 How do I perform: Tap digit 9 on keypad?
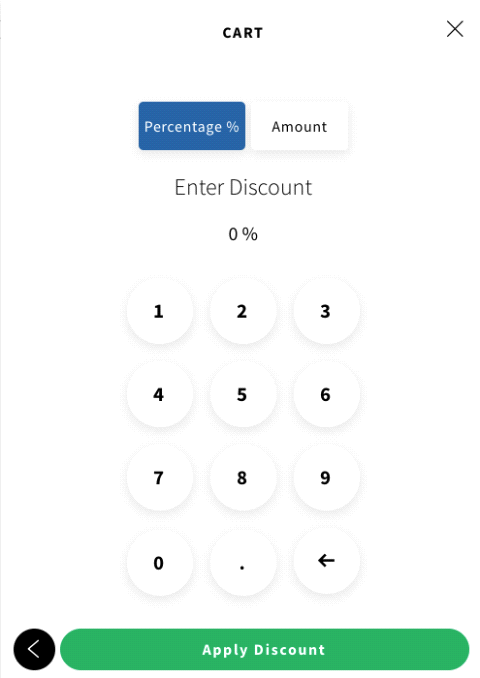click(x=326, y=477)
